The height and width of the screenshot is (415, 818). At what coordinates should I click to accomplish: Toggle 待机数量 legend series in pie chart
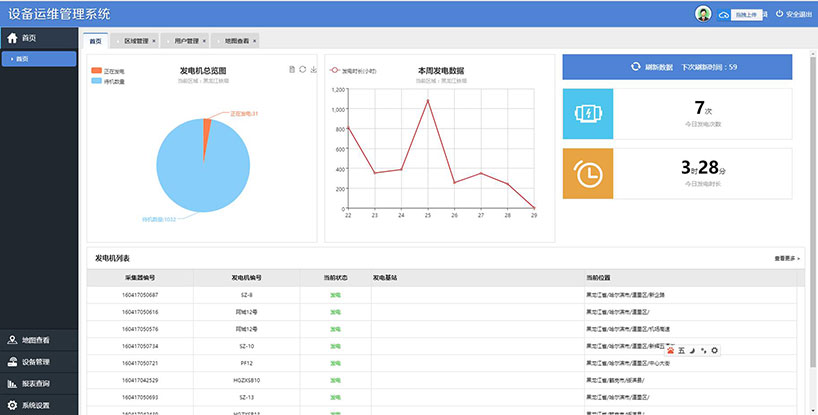pos(97,81)
